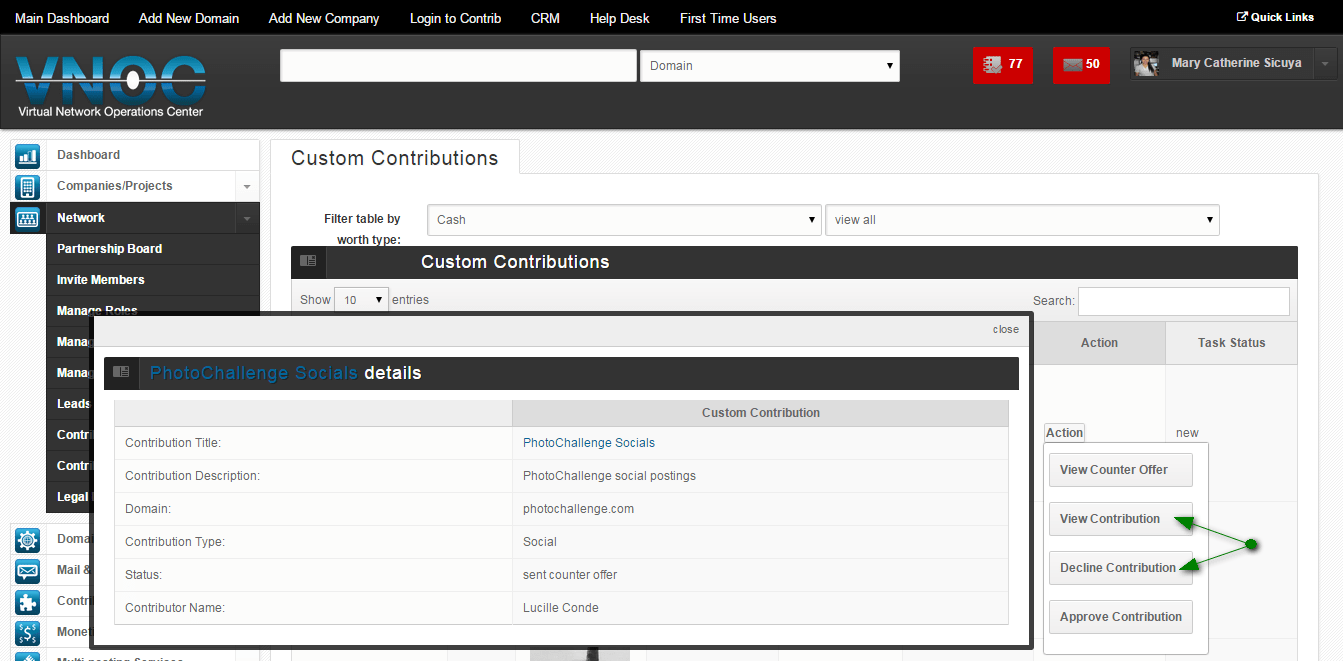Click the Lucille Conde contributor name
Image resolution: width=1343 pixels, height=661 pixels.
pyautogui.click(x=561, y=608)
